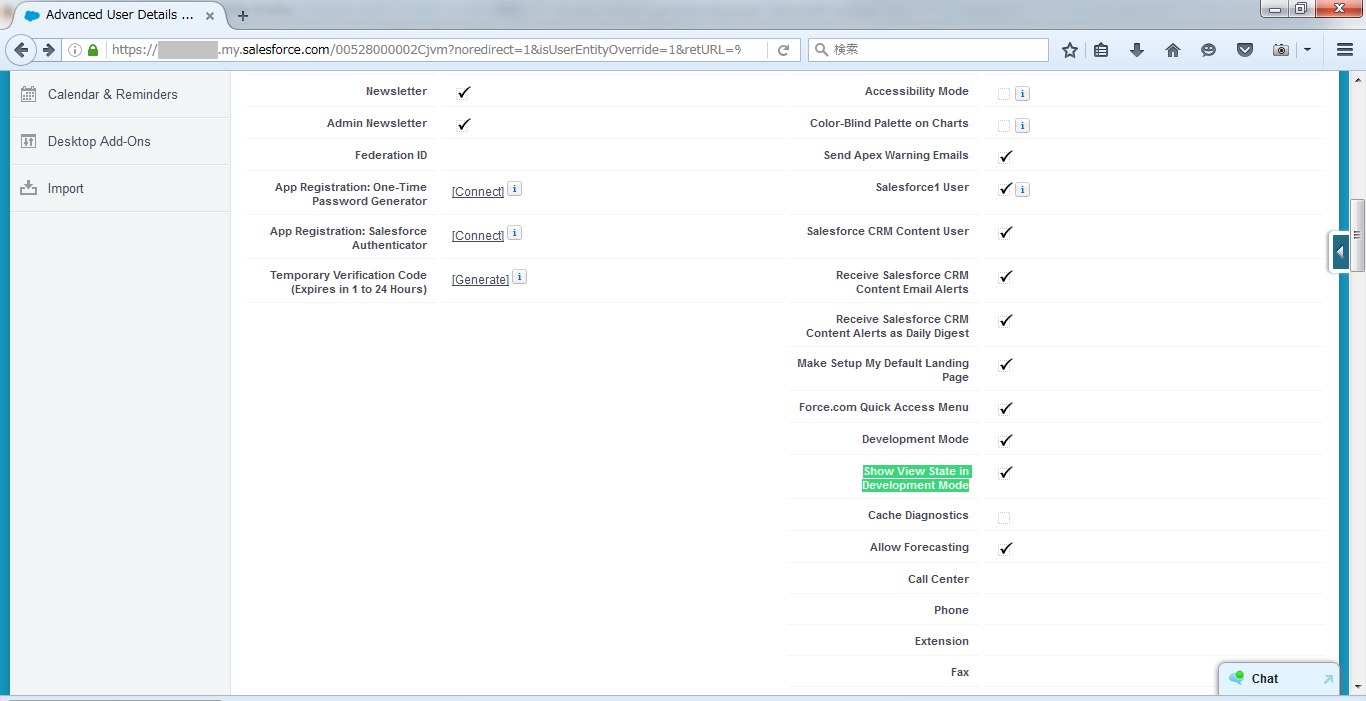Click the browser Forward arrow button

point(48,50)
